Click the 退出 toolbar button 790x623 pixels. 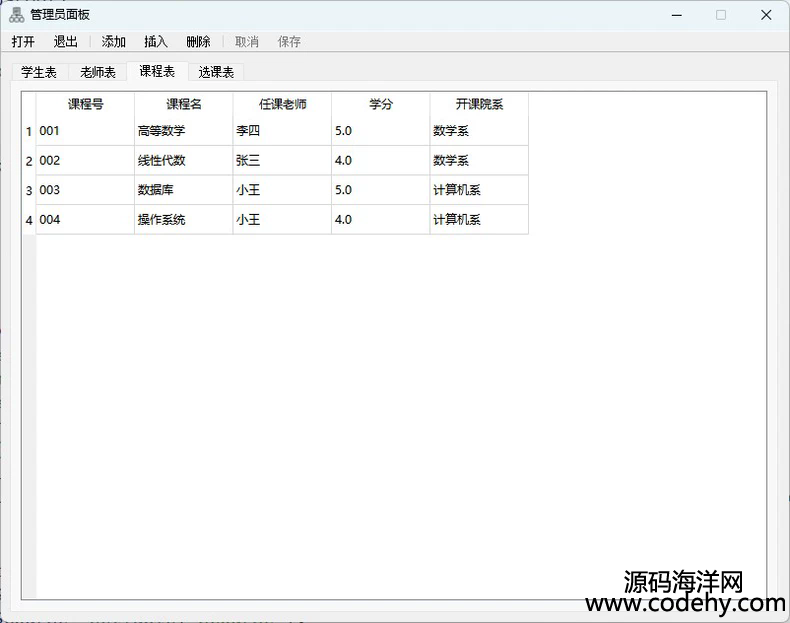65,41
